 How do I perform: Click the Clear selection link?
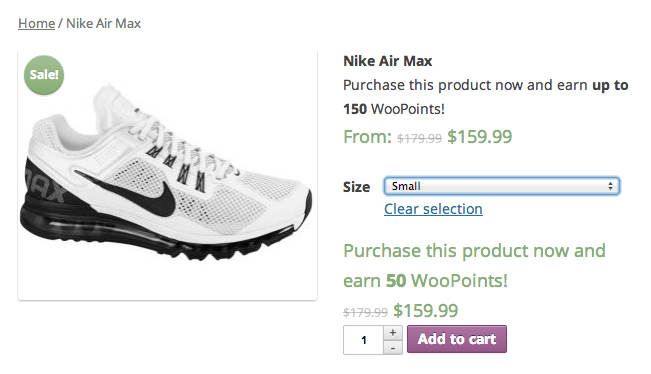433,209
